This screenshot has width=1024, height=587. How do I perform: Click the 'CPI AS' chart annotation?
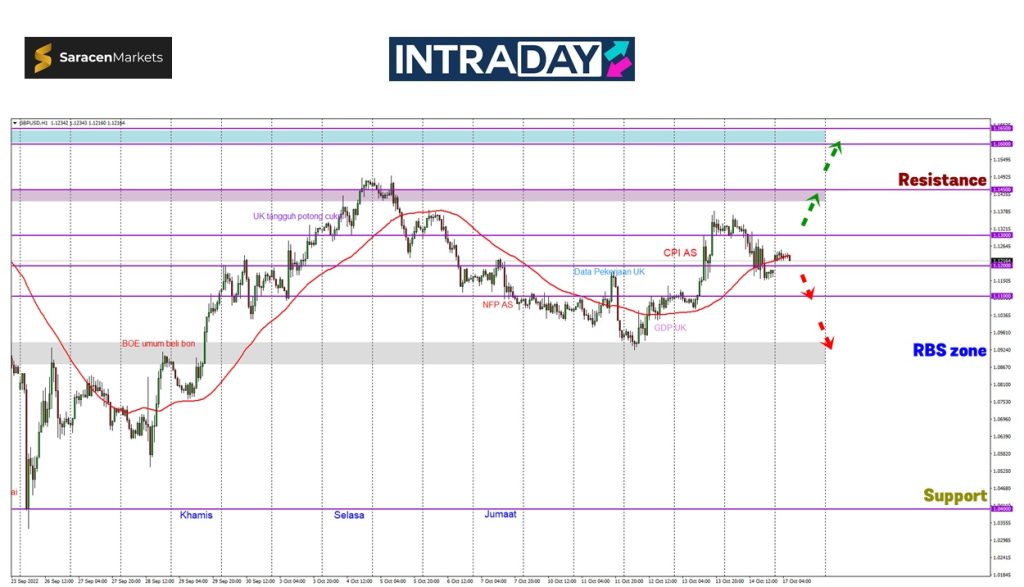pyautogui.click(x=680, y=253)
